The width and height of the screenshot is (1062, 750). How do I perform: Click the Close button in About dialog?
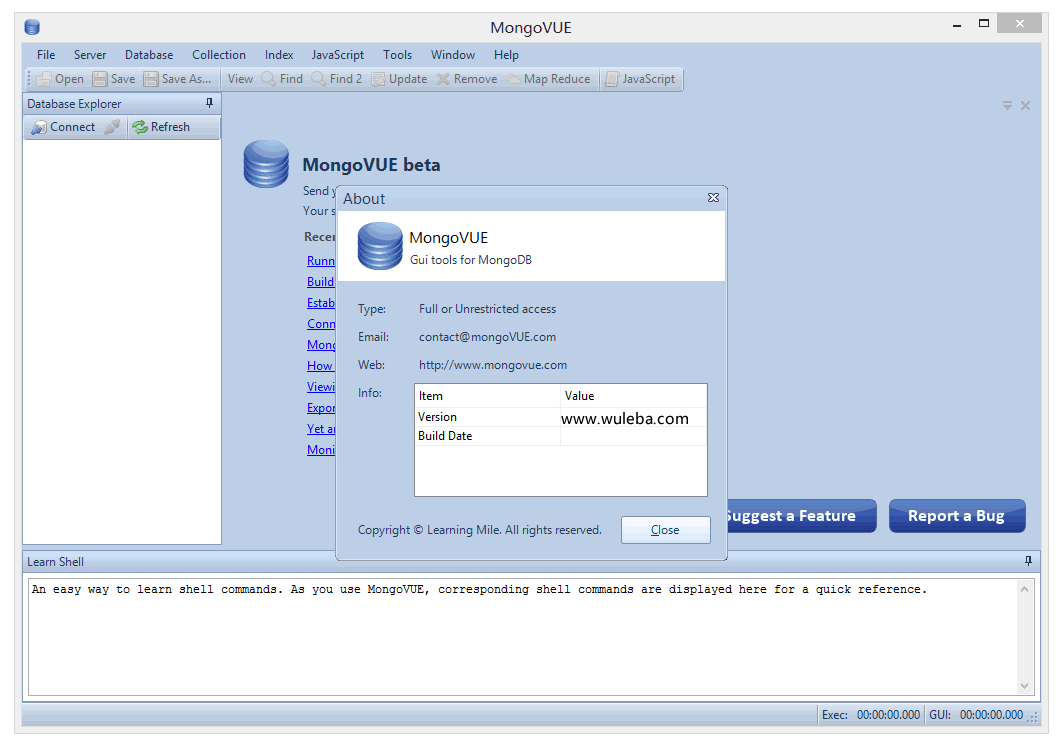point(665,530)
